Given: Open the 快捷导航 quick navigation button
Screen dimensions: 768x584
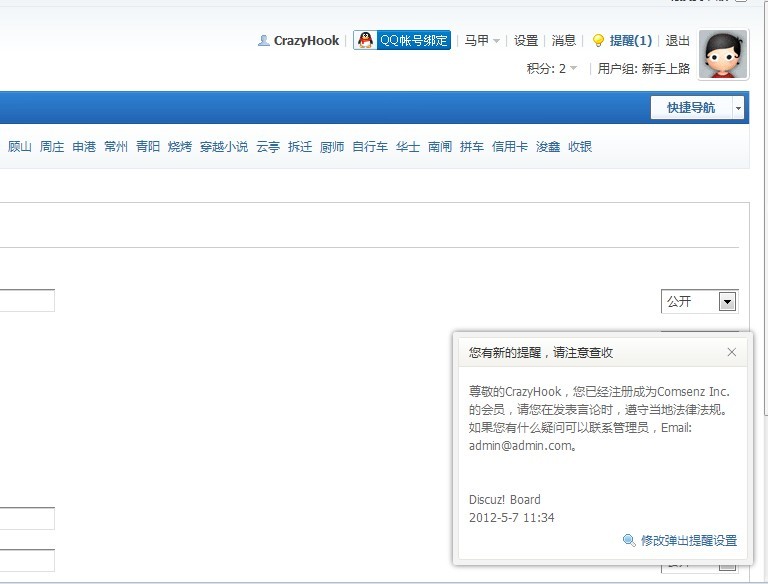Looking at the screenshot, I should 691,108.
